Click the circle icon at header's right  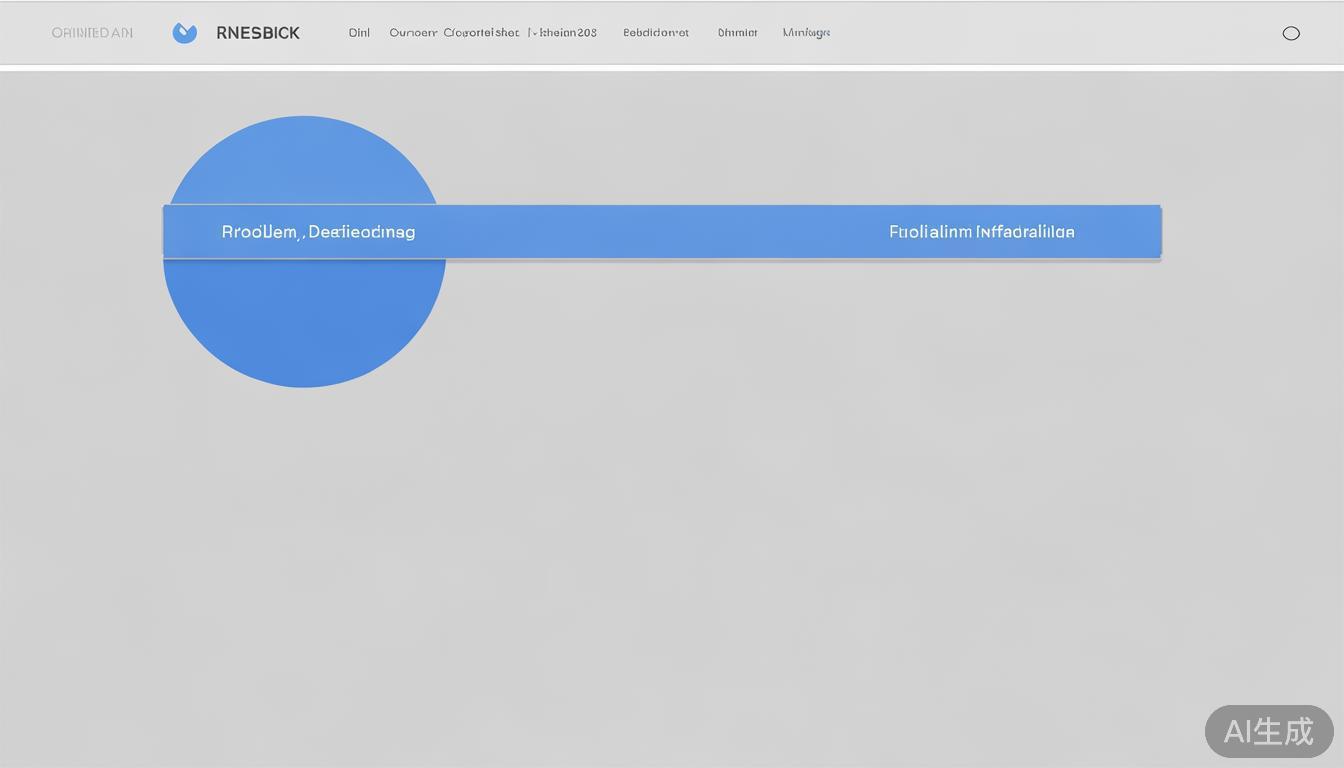pyautogui.click(x=1291, y=33)
